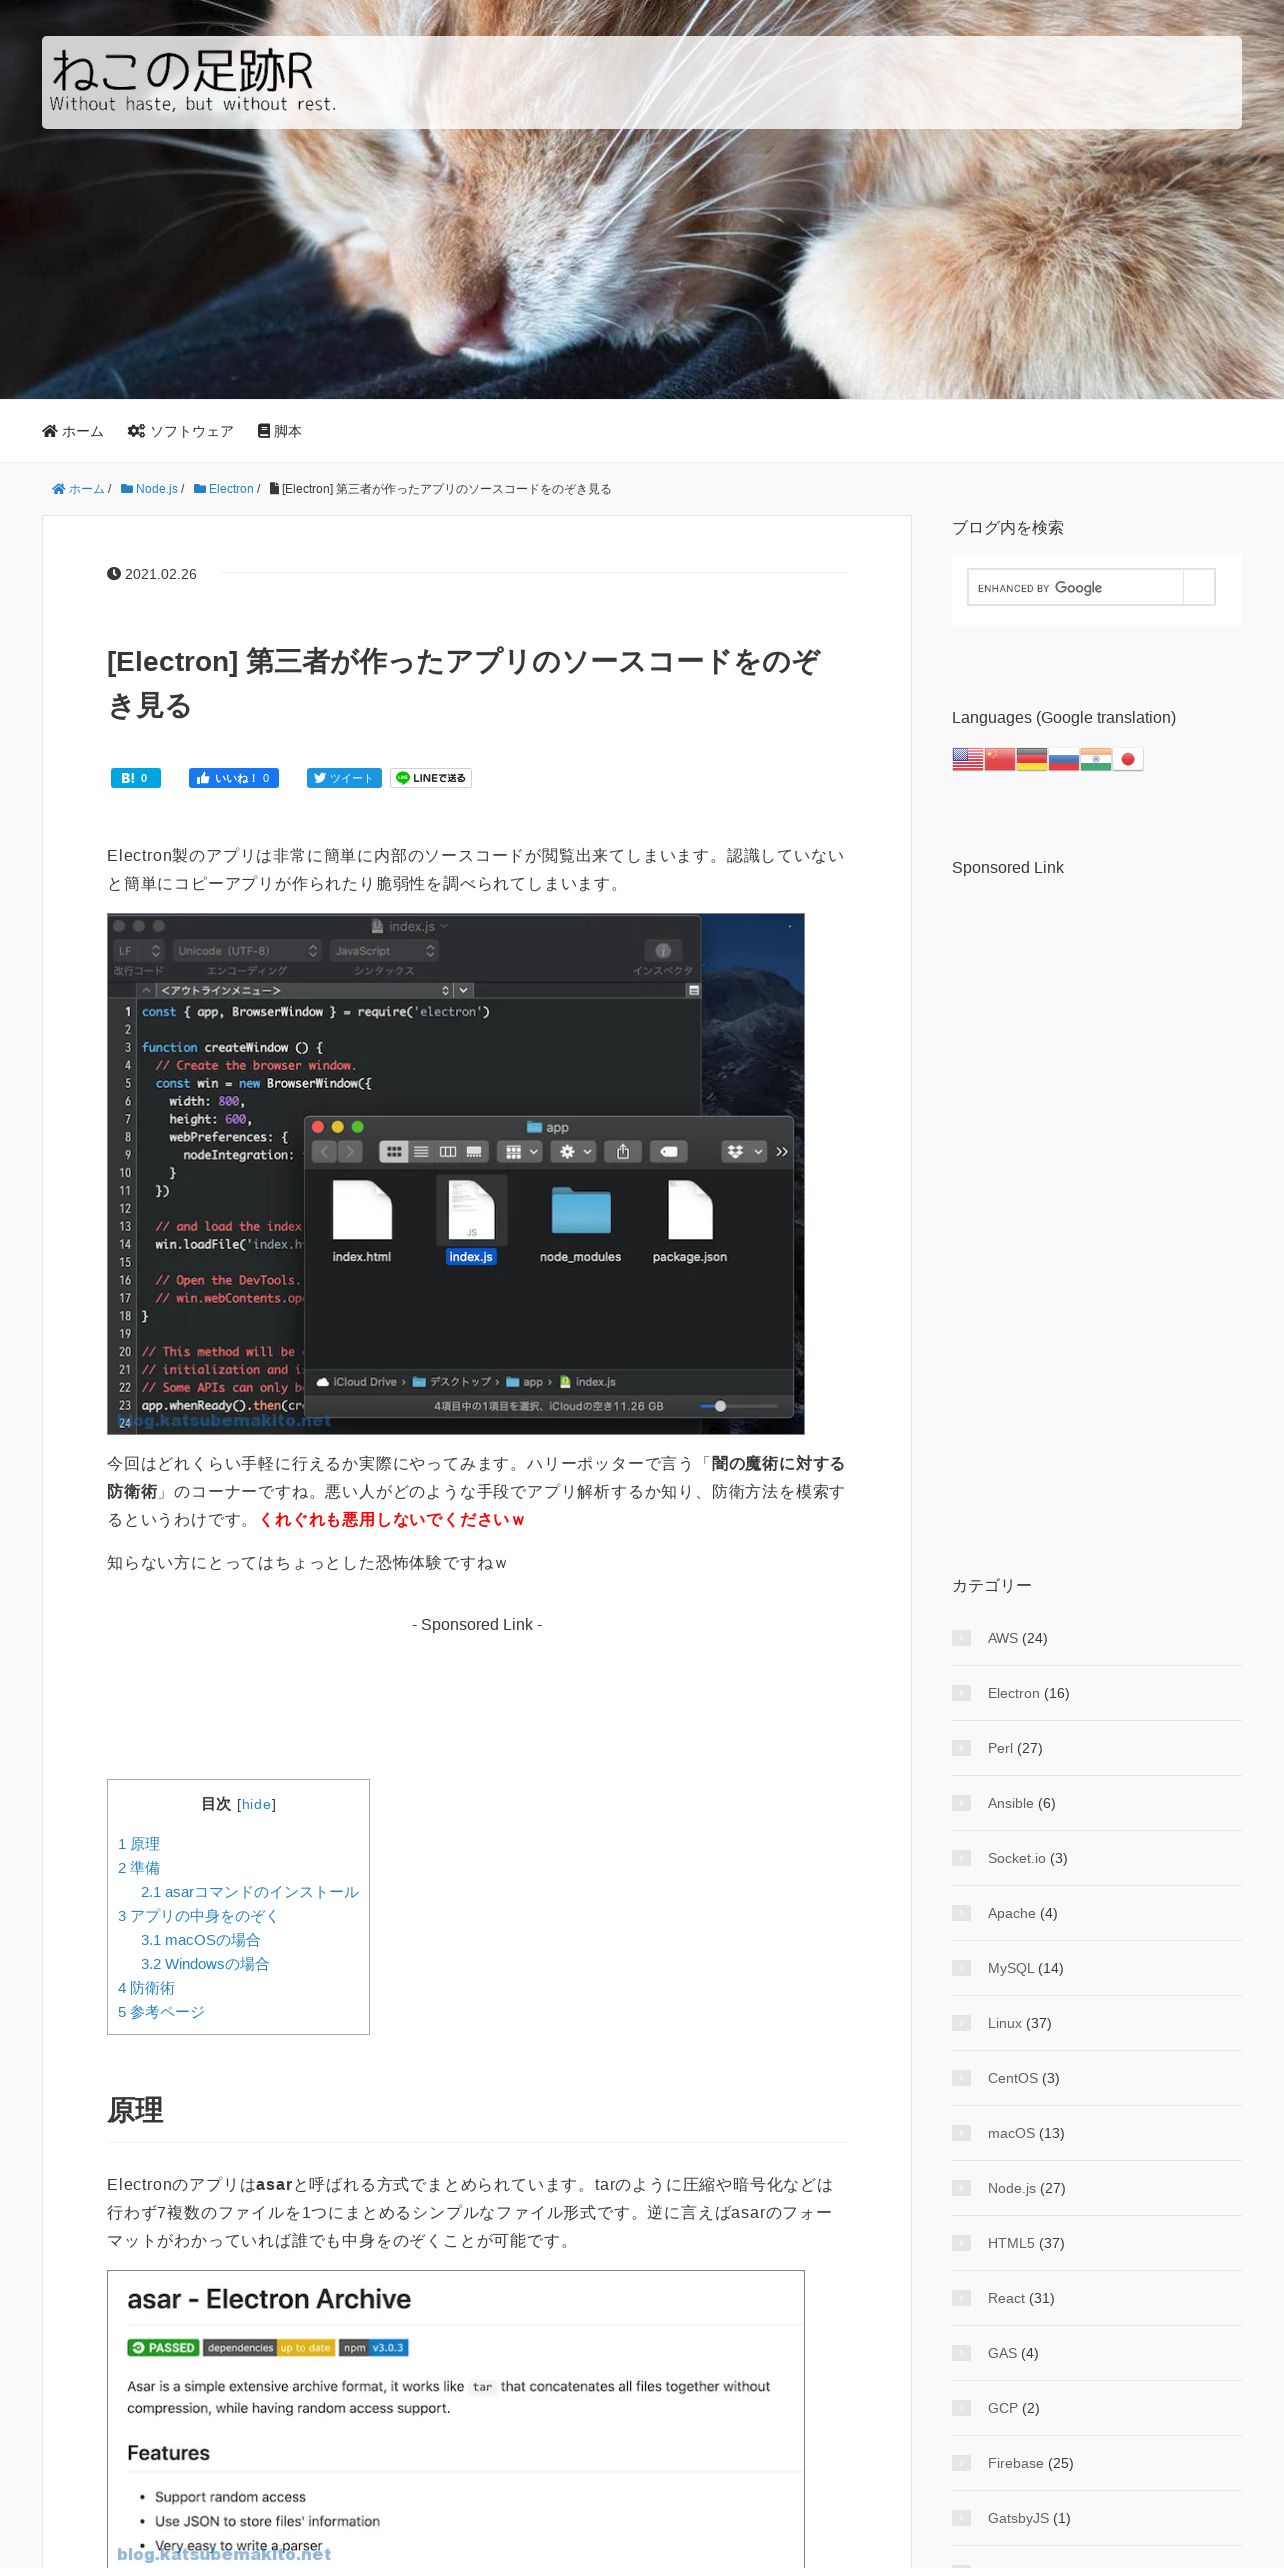Jump to section 2 準備 in contents
This screenshot has width=1284, height=2568.
[x=139, y=1868]
